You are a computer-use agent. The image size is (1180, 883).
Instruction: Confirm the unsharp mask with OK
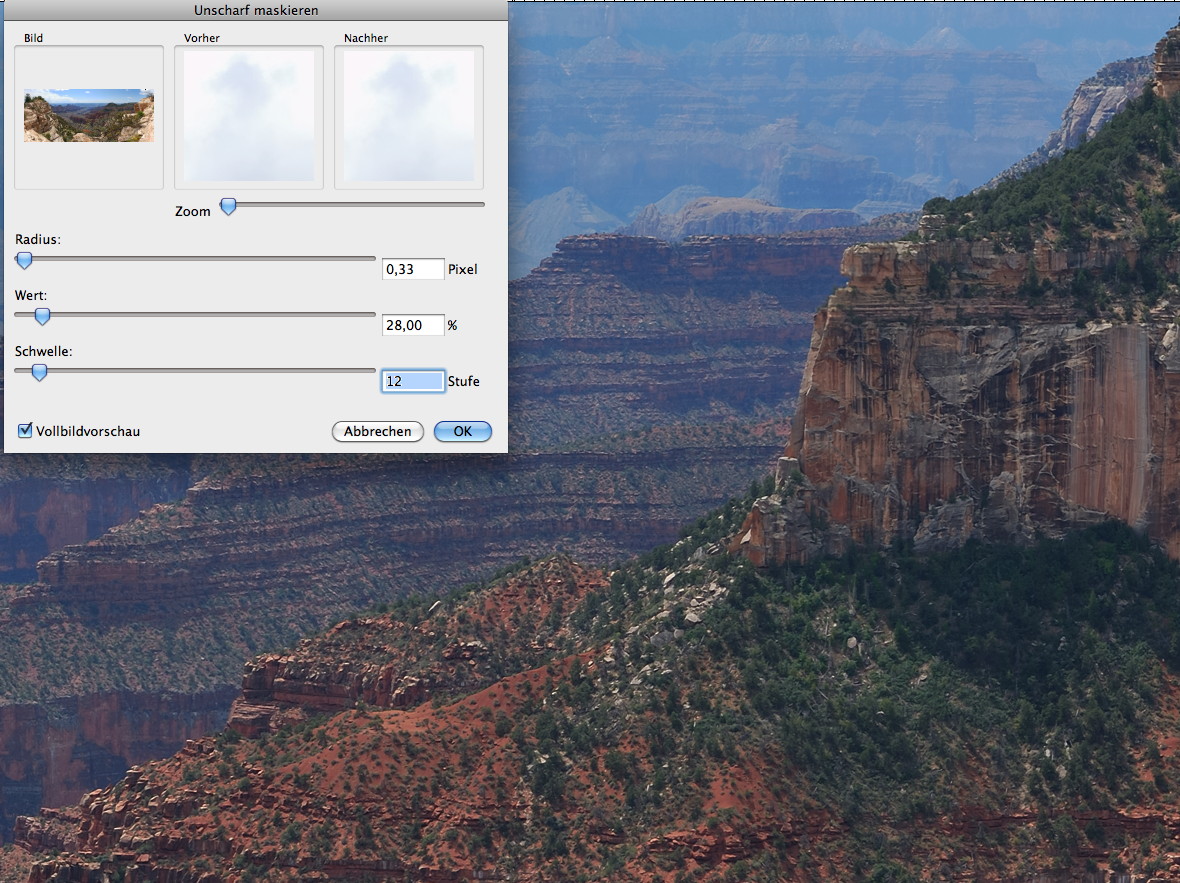click(462, 431)
